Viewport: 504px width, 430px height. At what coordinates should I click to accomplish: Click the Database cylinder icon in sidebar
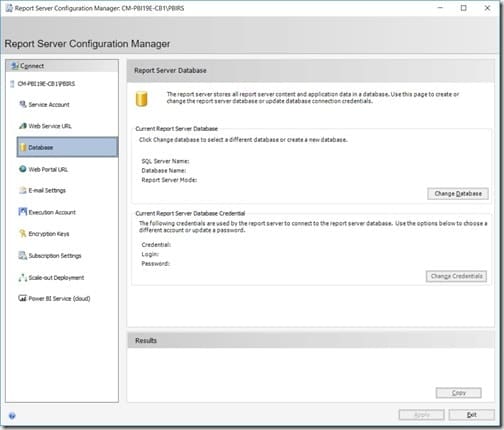(23, 147)
